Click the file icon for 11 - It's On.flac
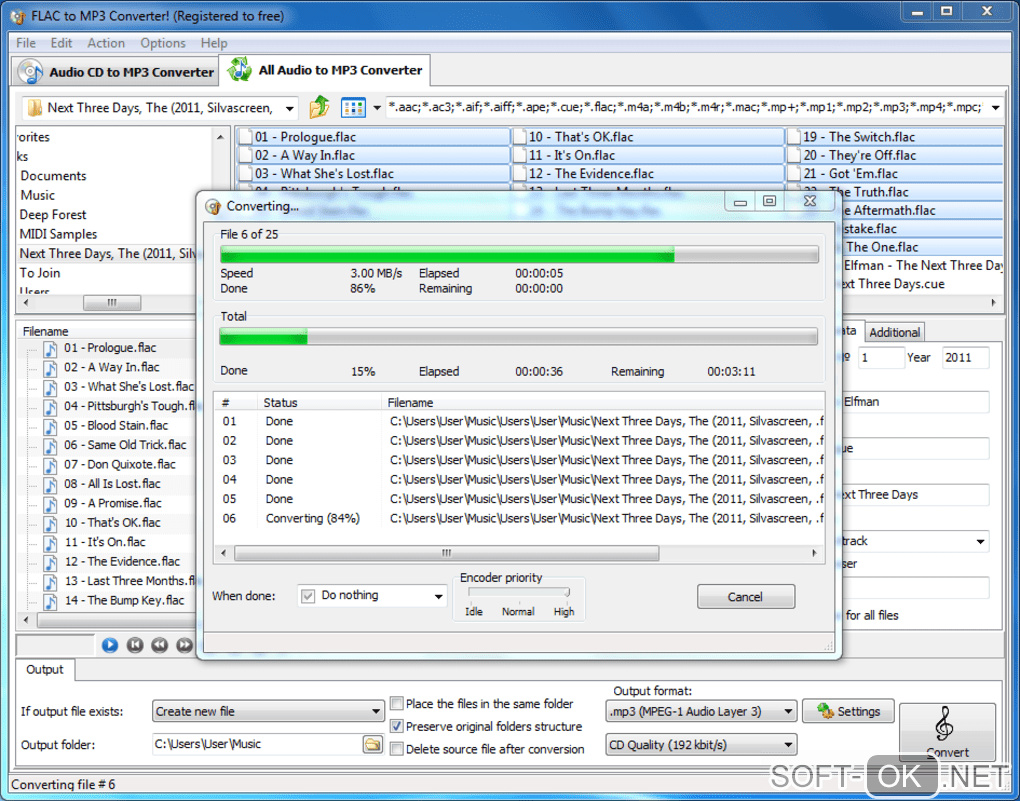The height and width of the screenshot is (801, 1020). (519, 155)
